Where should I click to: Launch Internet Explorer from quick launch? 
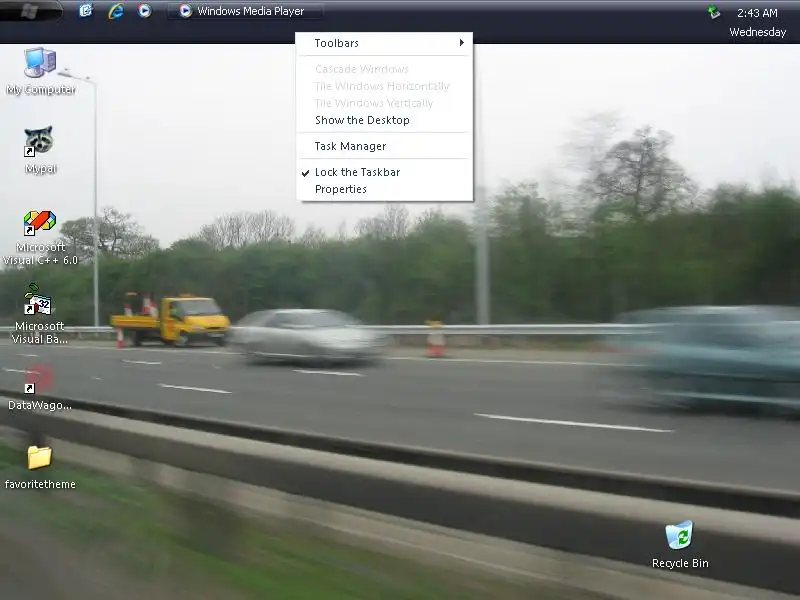(116, 11)
